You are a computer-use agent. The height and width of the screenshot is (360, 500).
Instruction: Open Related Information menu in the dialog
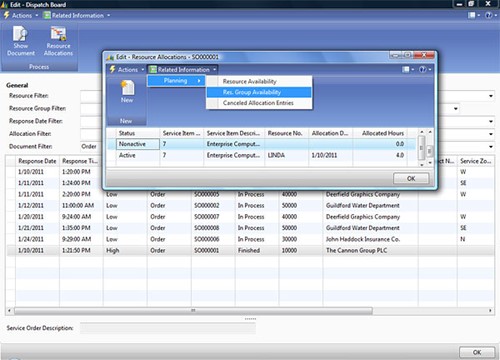click(183, 69)
